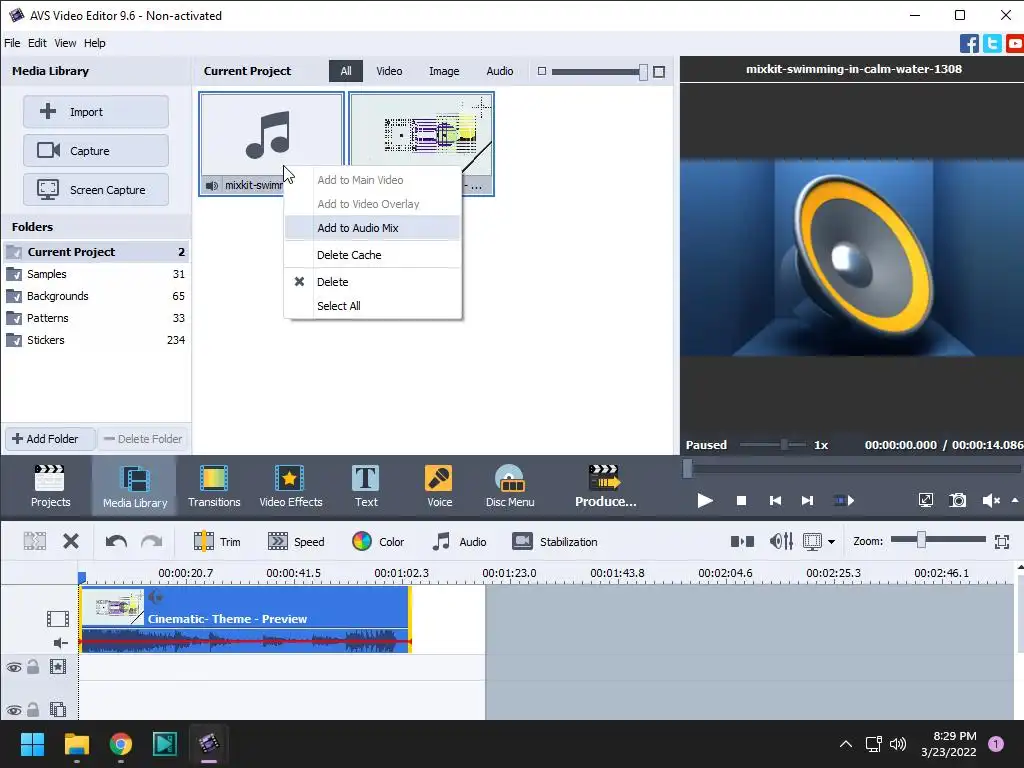The height and width of the screenshot is (768, 1024).
Task: Open the Text tool
Action: point(366,486)
